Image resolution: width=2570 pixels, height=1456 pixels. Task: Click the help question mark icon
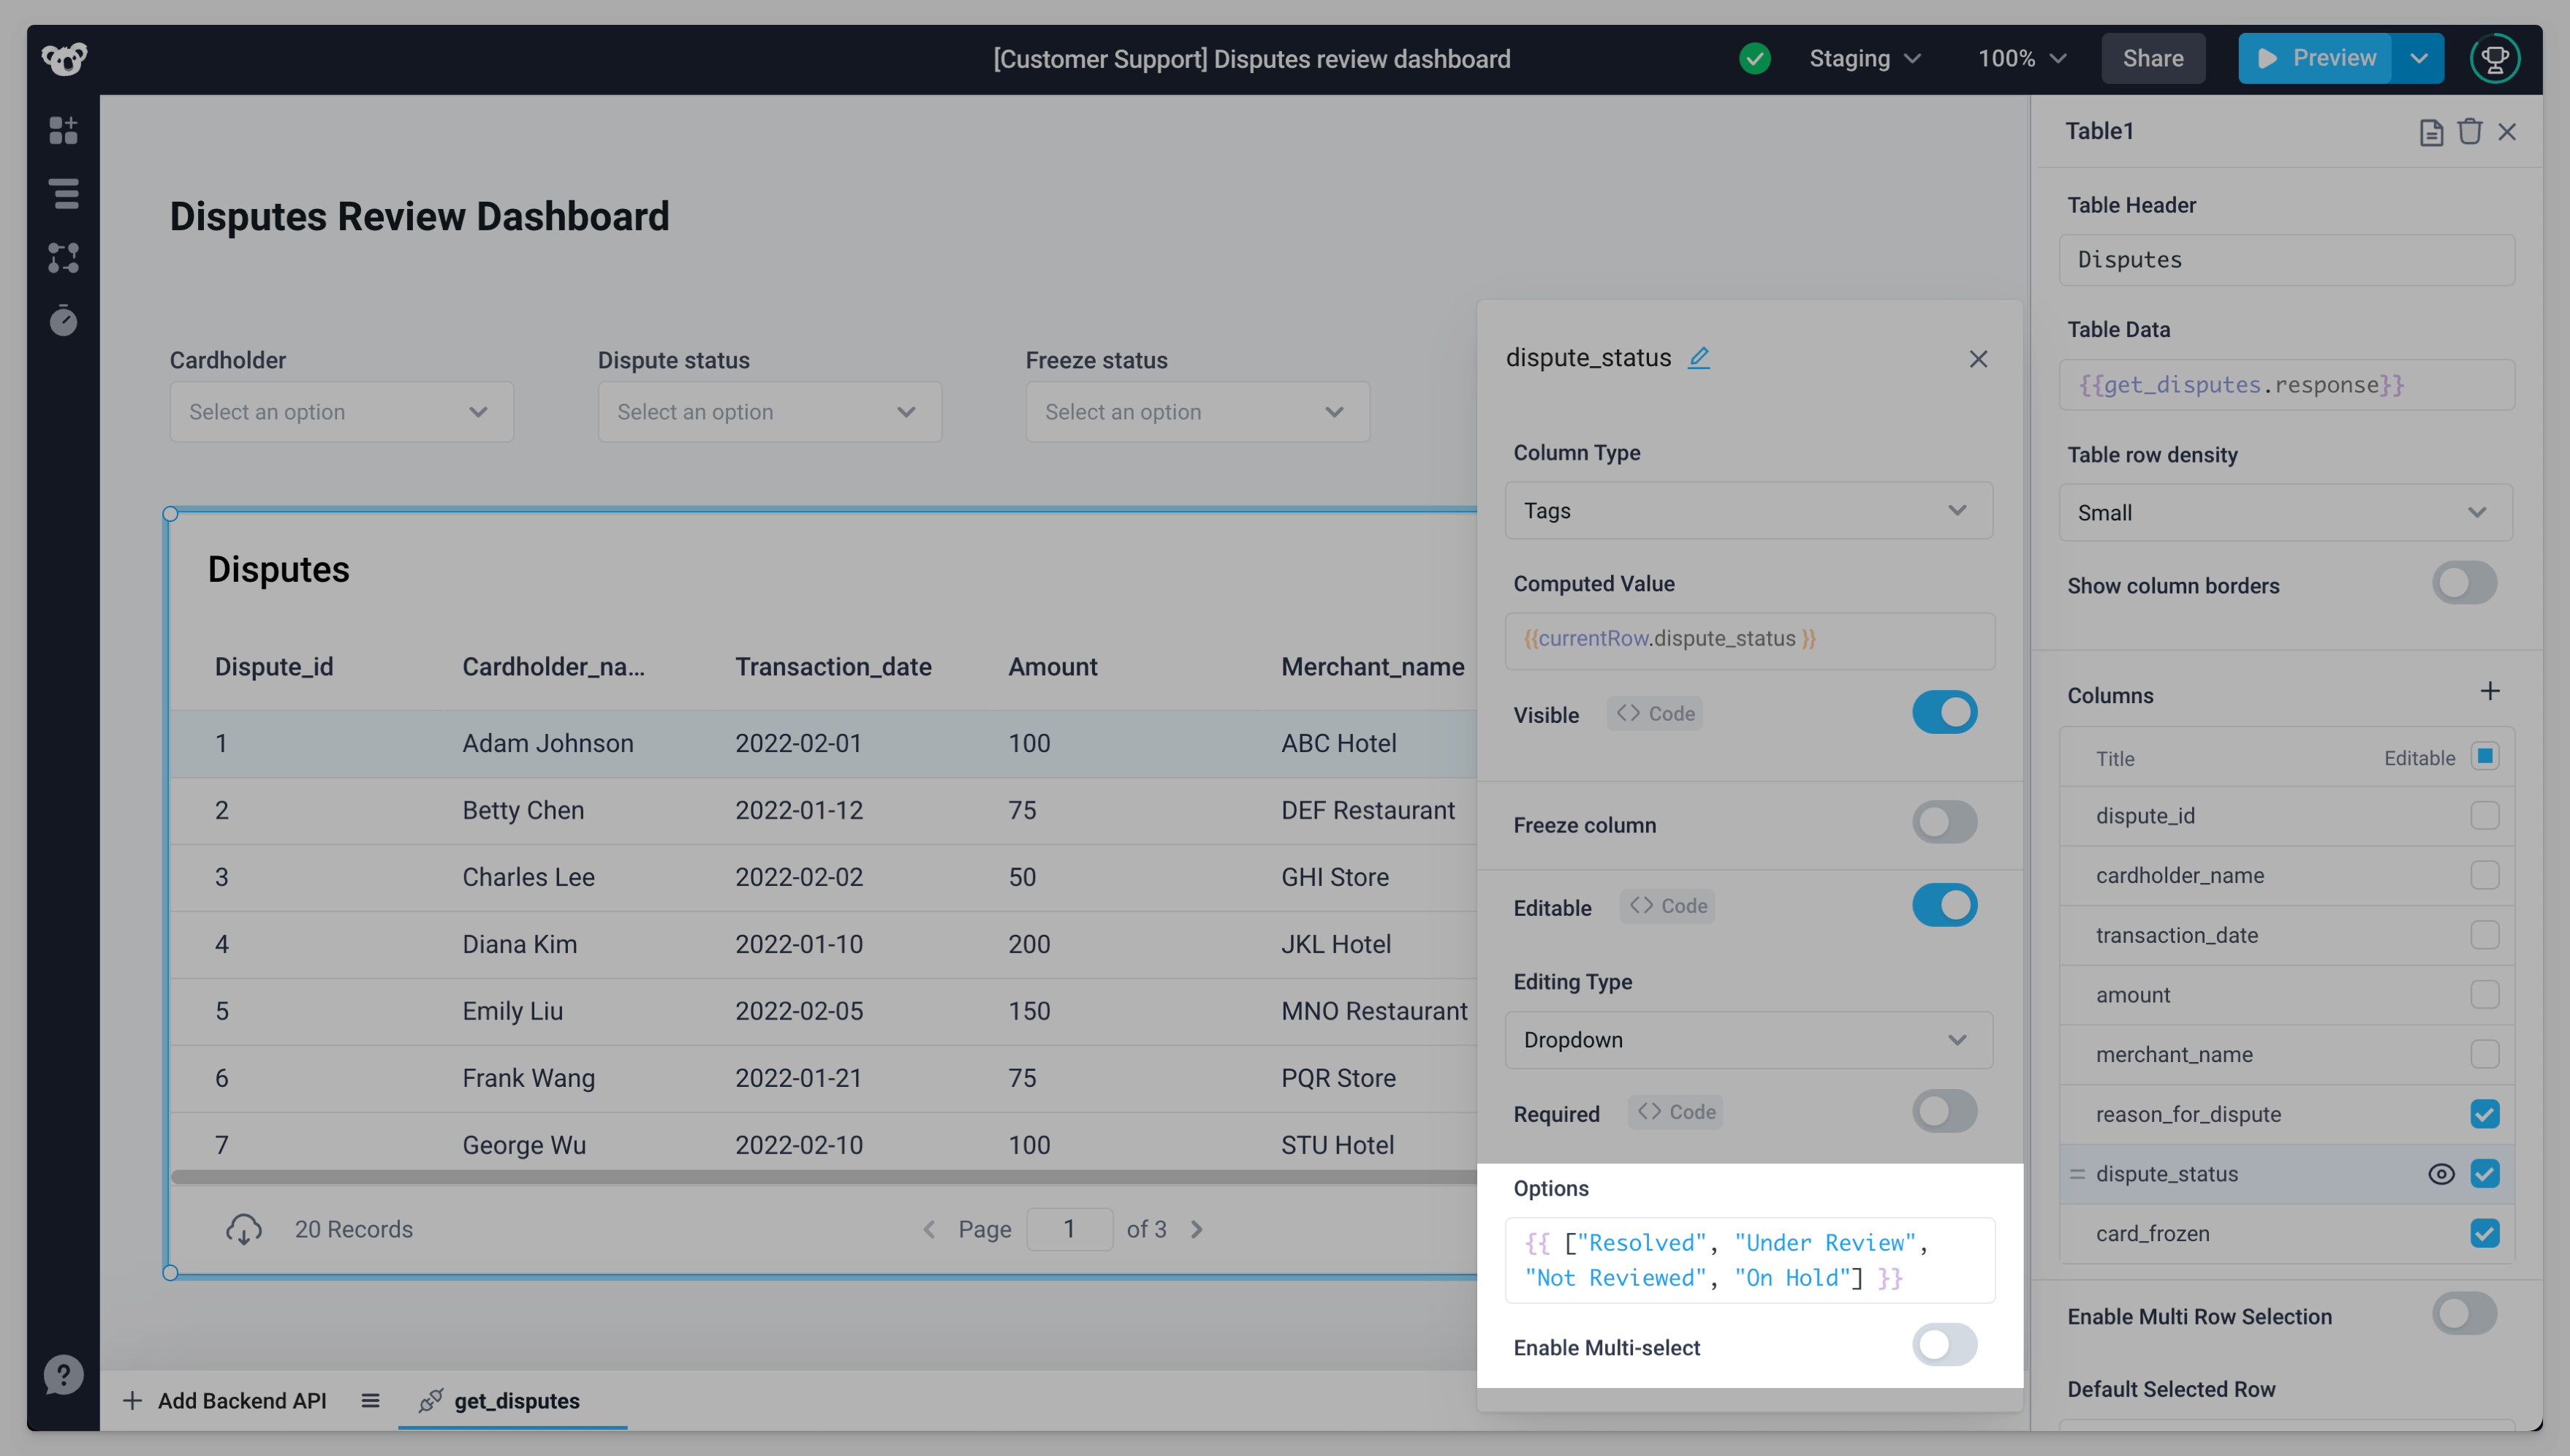(x=63, y=1375)
